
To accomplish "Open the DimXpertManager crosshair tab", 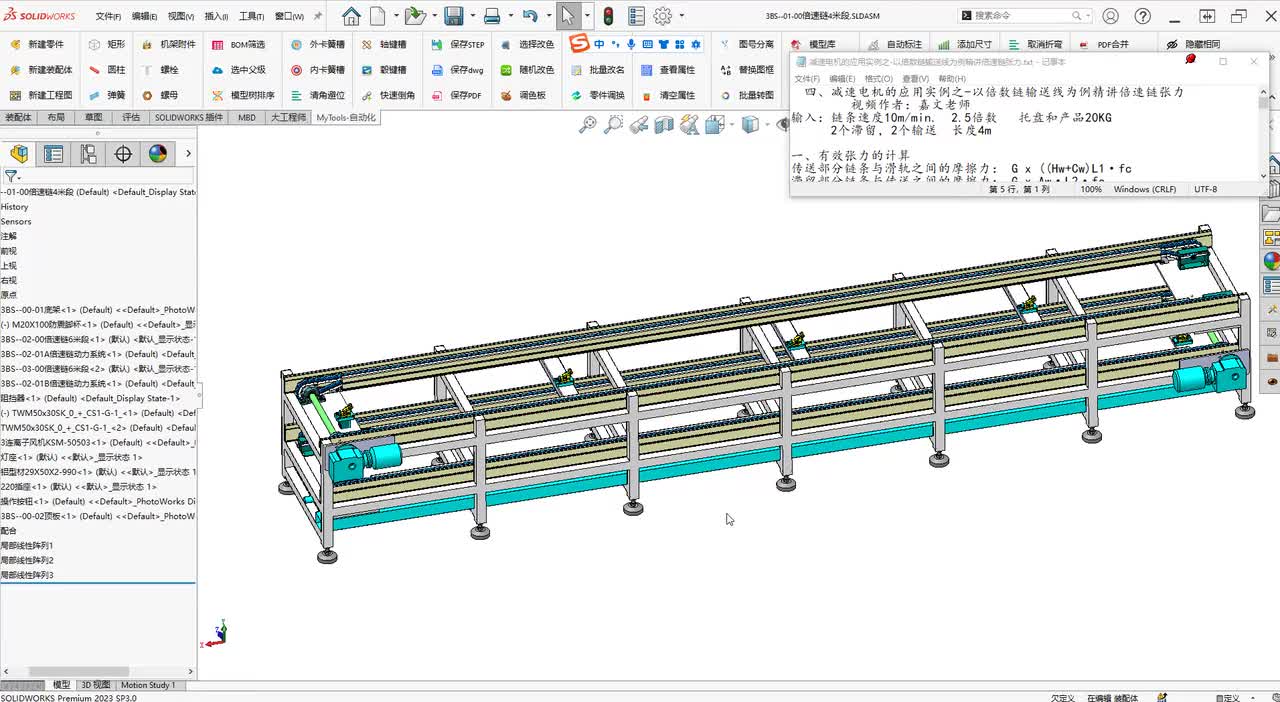I will [x=123, y=154].
